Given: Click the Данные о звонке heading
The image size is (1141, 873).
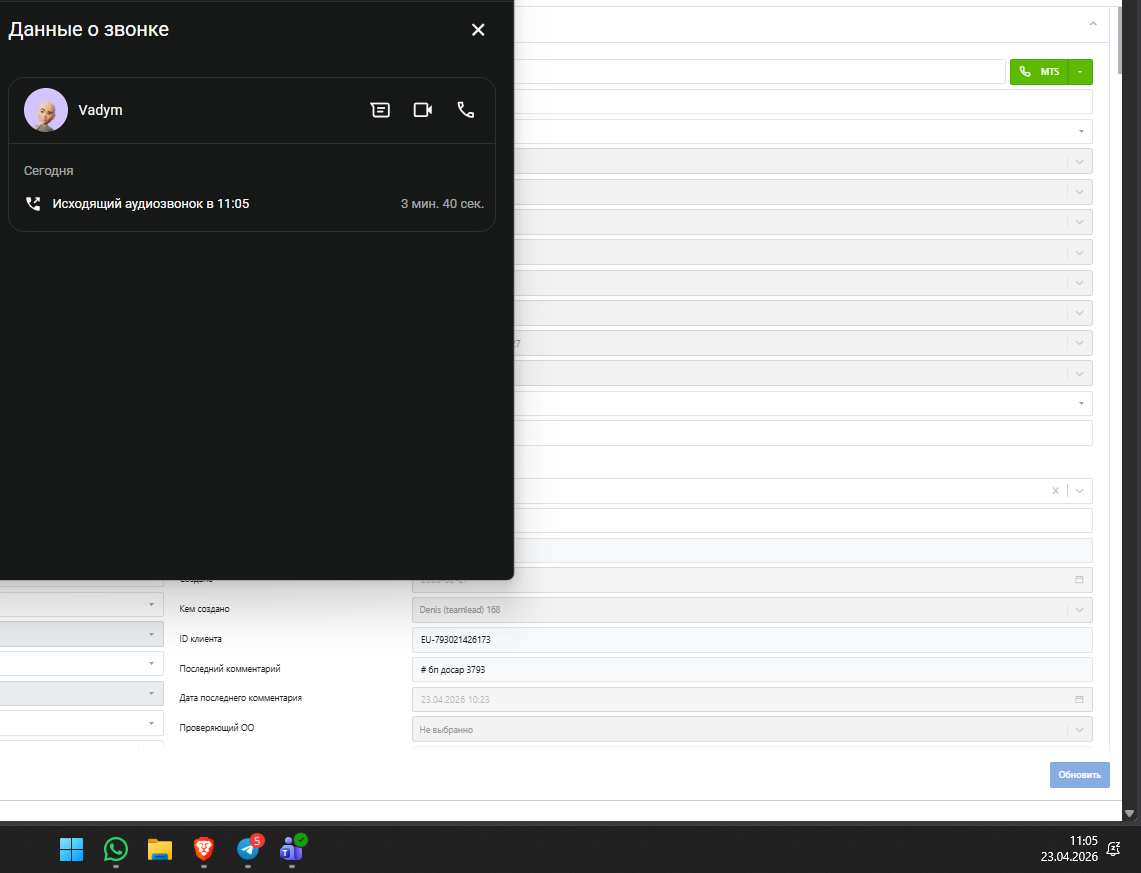Looking at the screenshot, I should (x=89, y=29).
